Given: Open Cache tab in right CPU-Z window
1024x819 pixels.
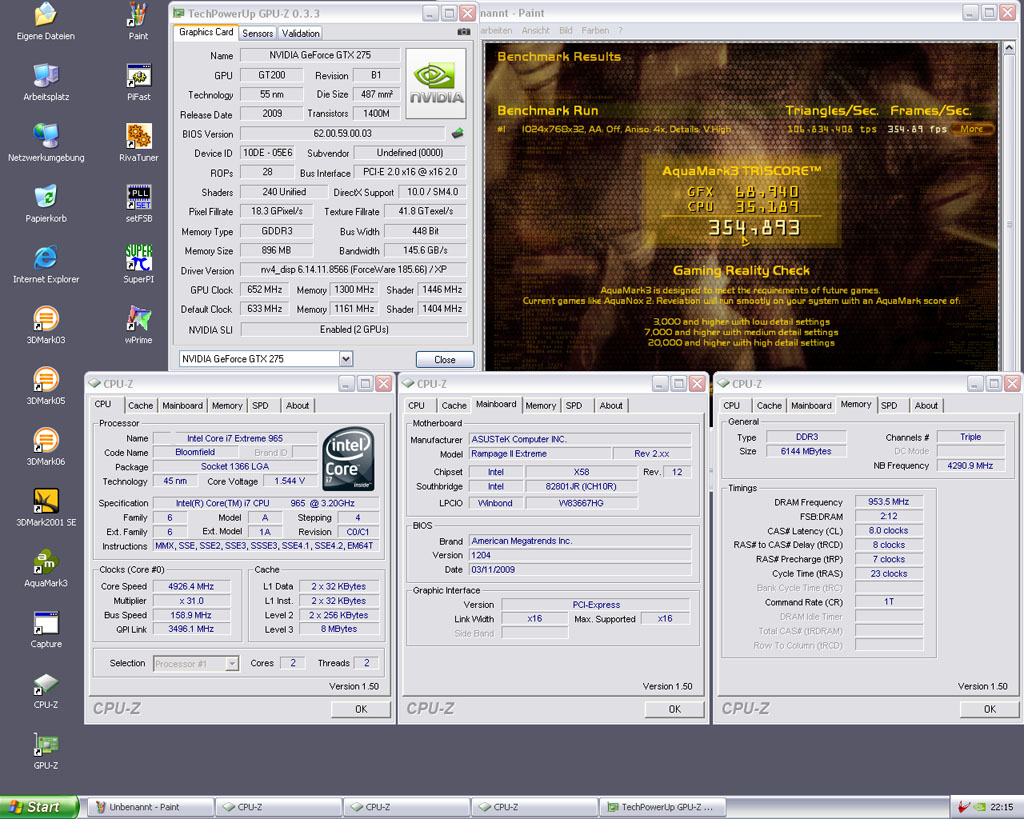Looking at the screenshot, I should tap(769, 406).
